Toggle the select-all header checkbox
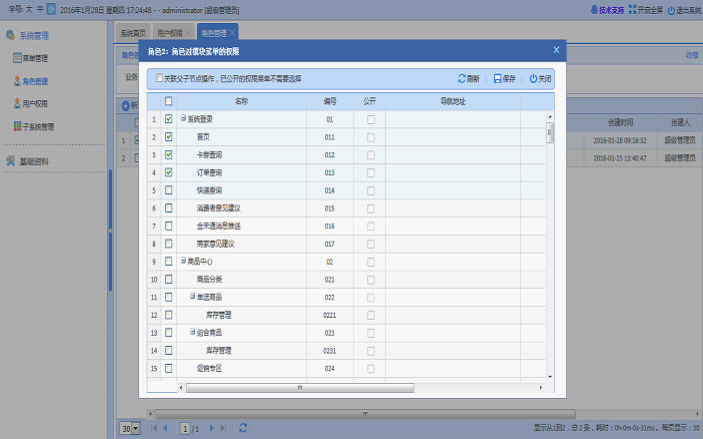The height and width of the screenshot is (439, 703). tap(169, 101)
